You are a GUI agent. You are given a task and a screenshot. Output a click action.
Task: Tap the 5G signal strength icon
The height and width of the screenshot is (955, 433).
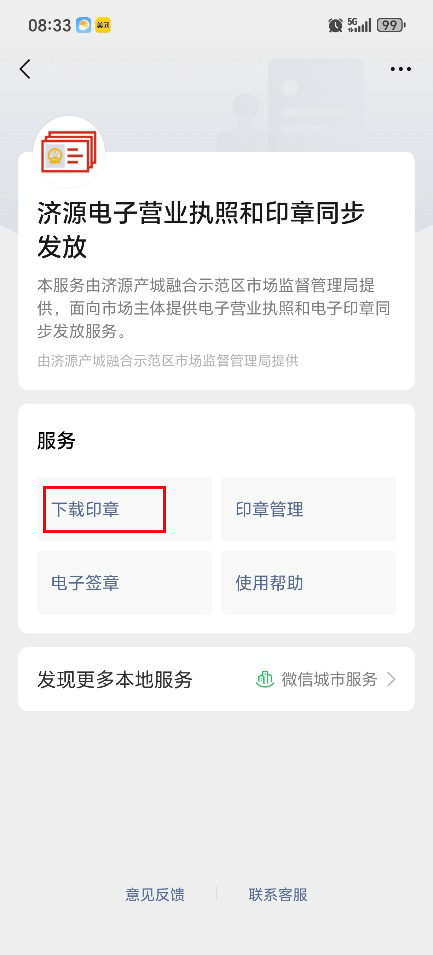[x=359, y=25]
